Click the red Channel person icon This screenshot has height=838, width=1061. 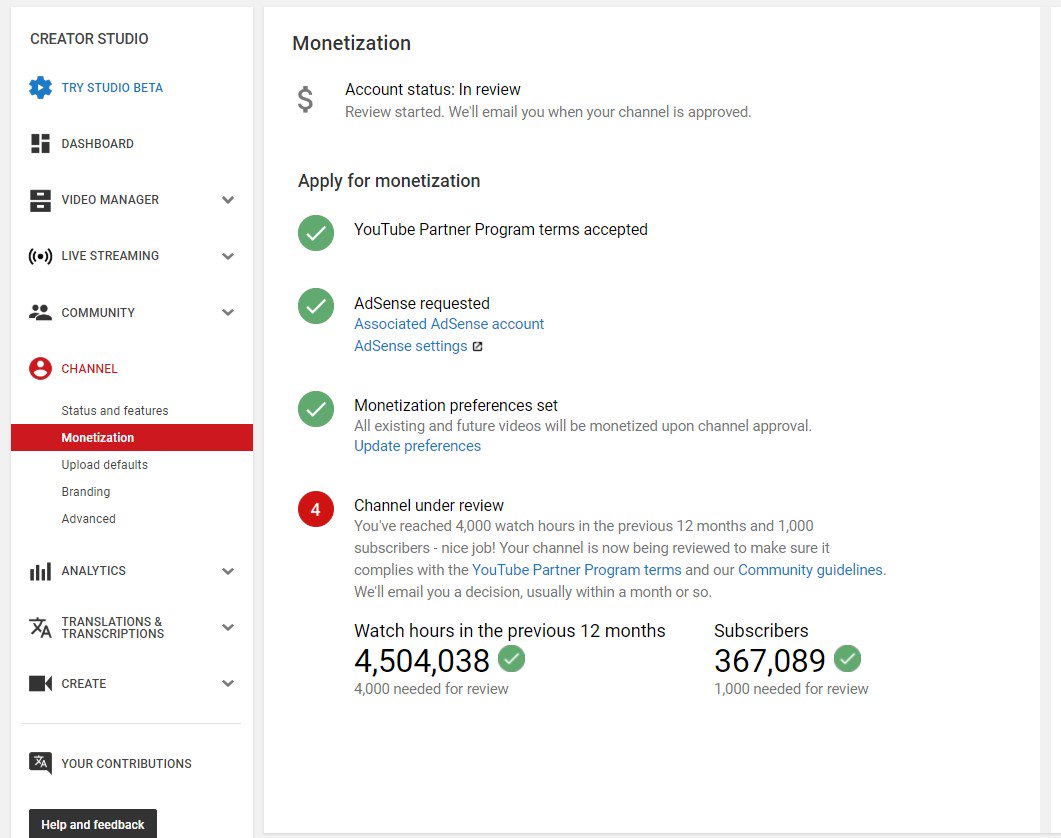[x=41, y=368]
